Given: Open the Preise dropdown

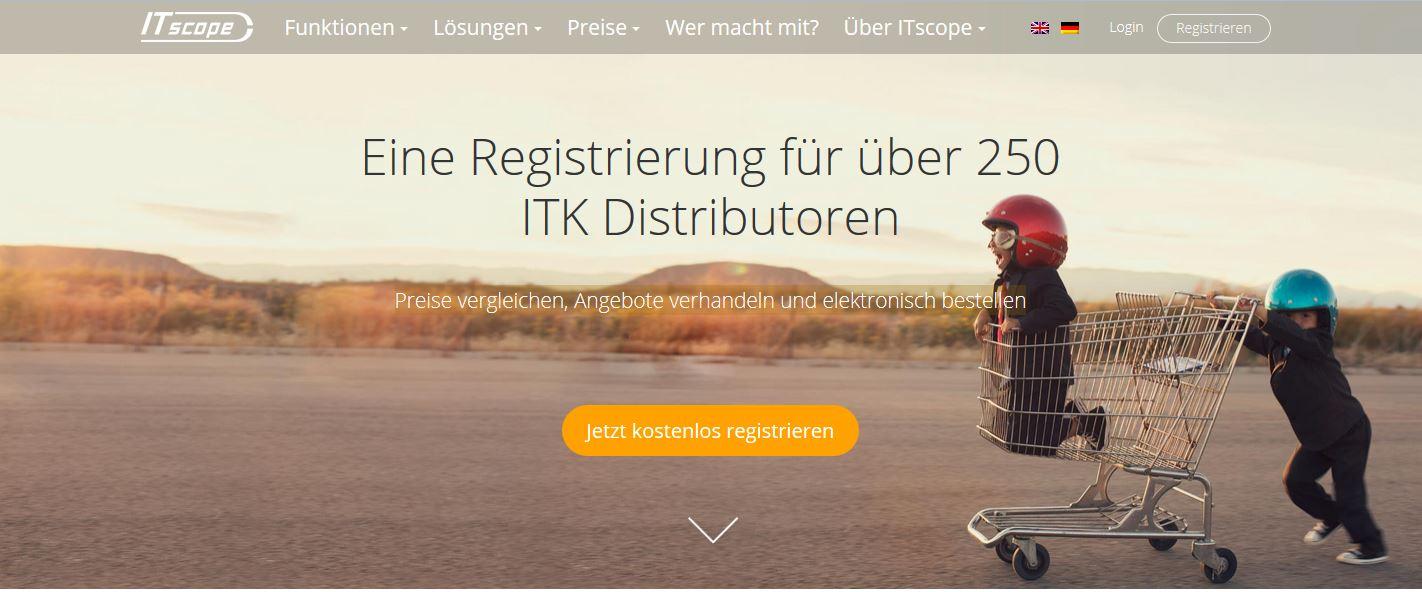Looking at the screenshot, I should point(603,28).
